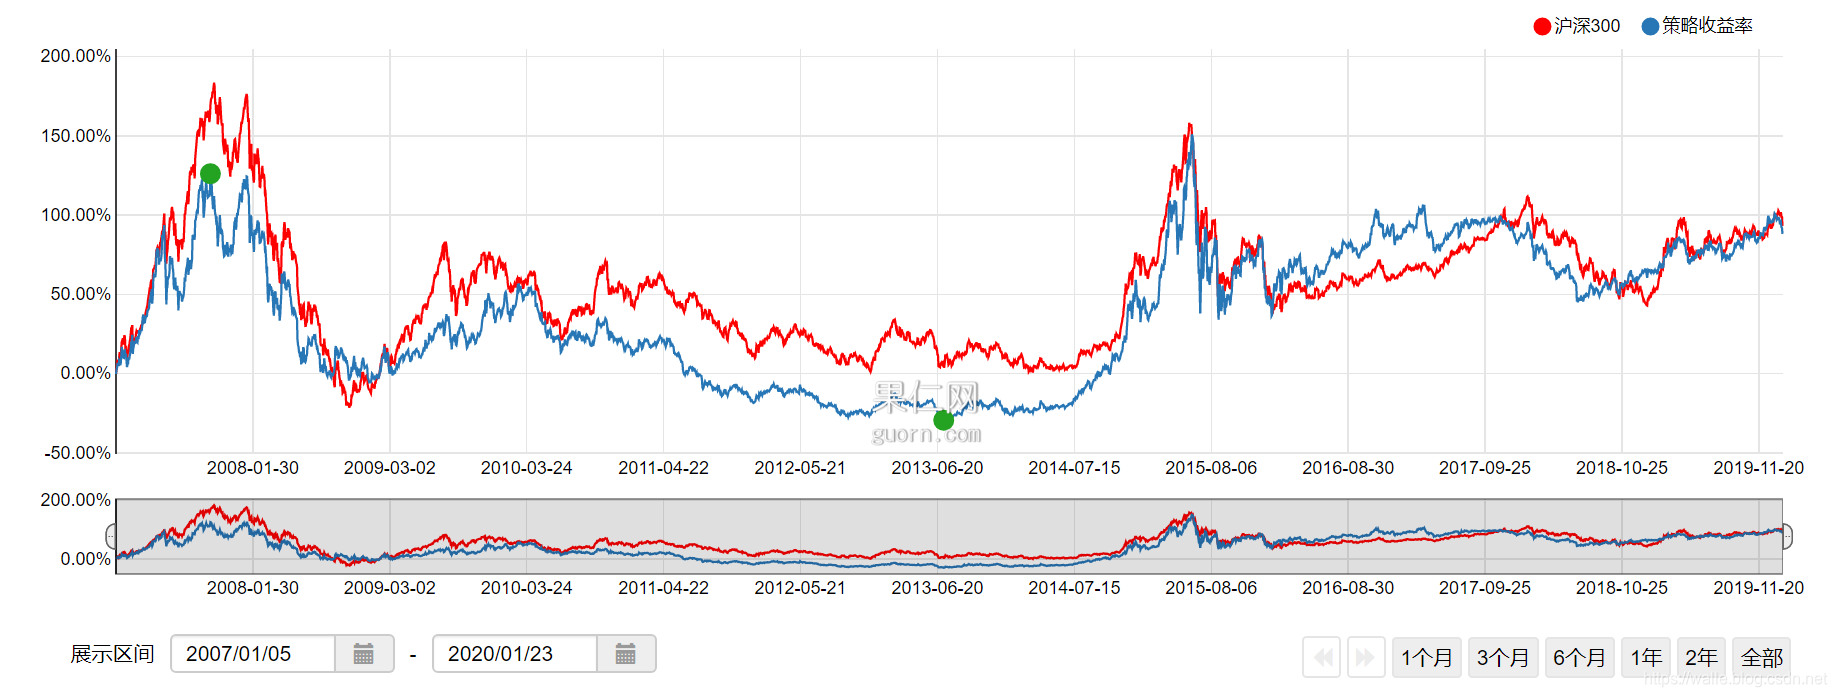Click the previous period double-arrow button
This screenshot has width=1837, height=697.
coord(1322,657)
